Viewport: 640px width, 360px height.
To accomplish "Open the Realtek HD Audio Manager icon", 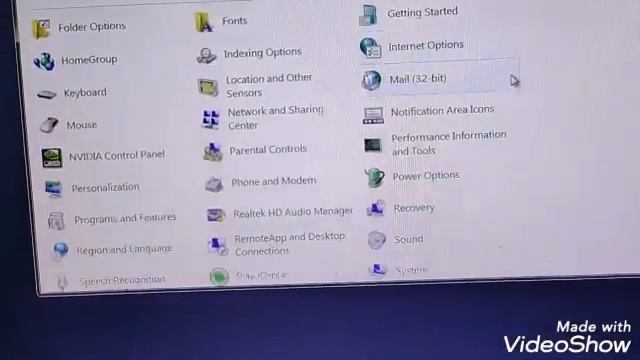I will [x=216, y=215].
